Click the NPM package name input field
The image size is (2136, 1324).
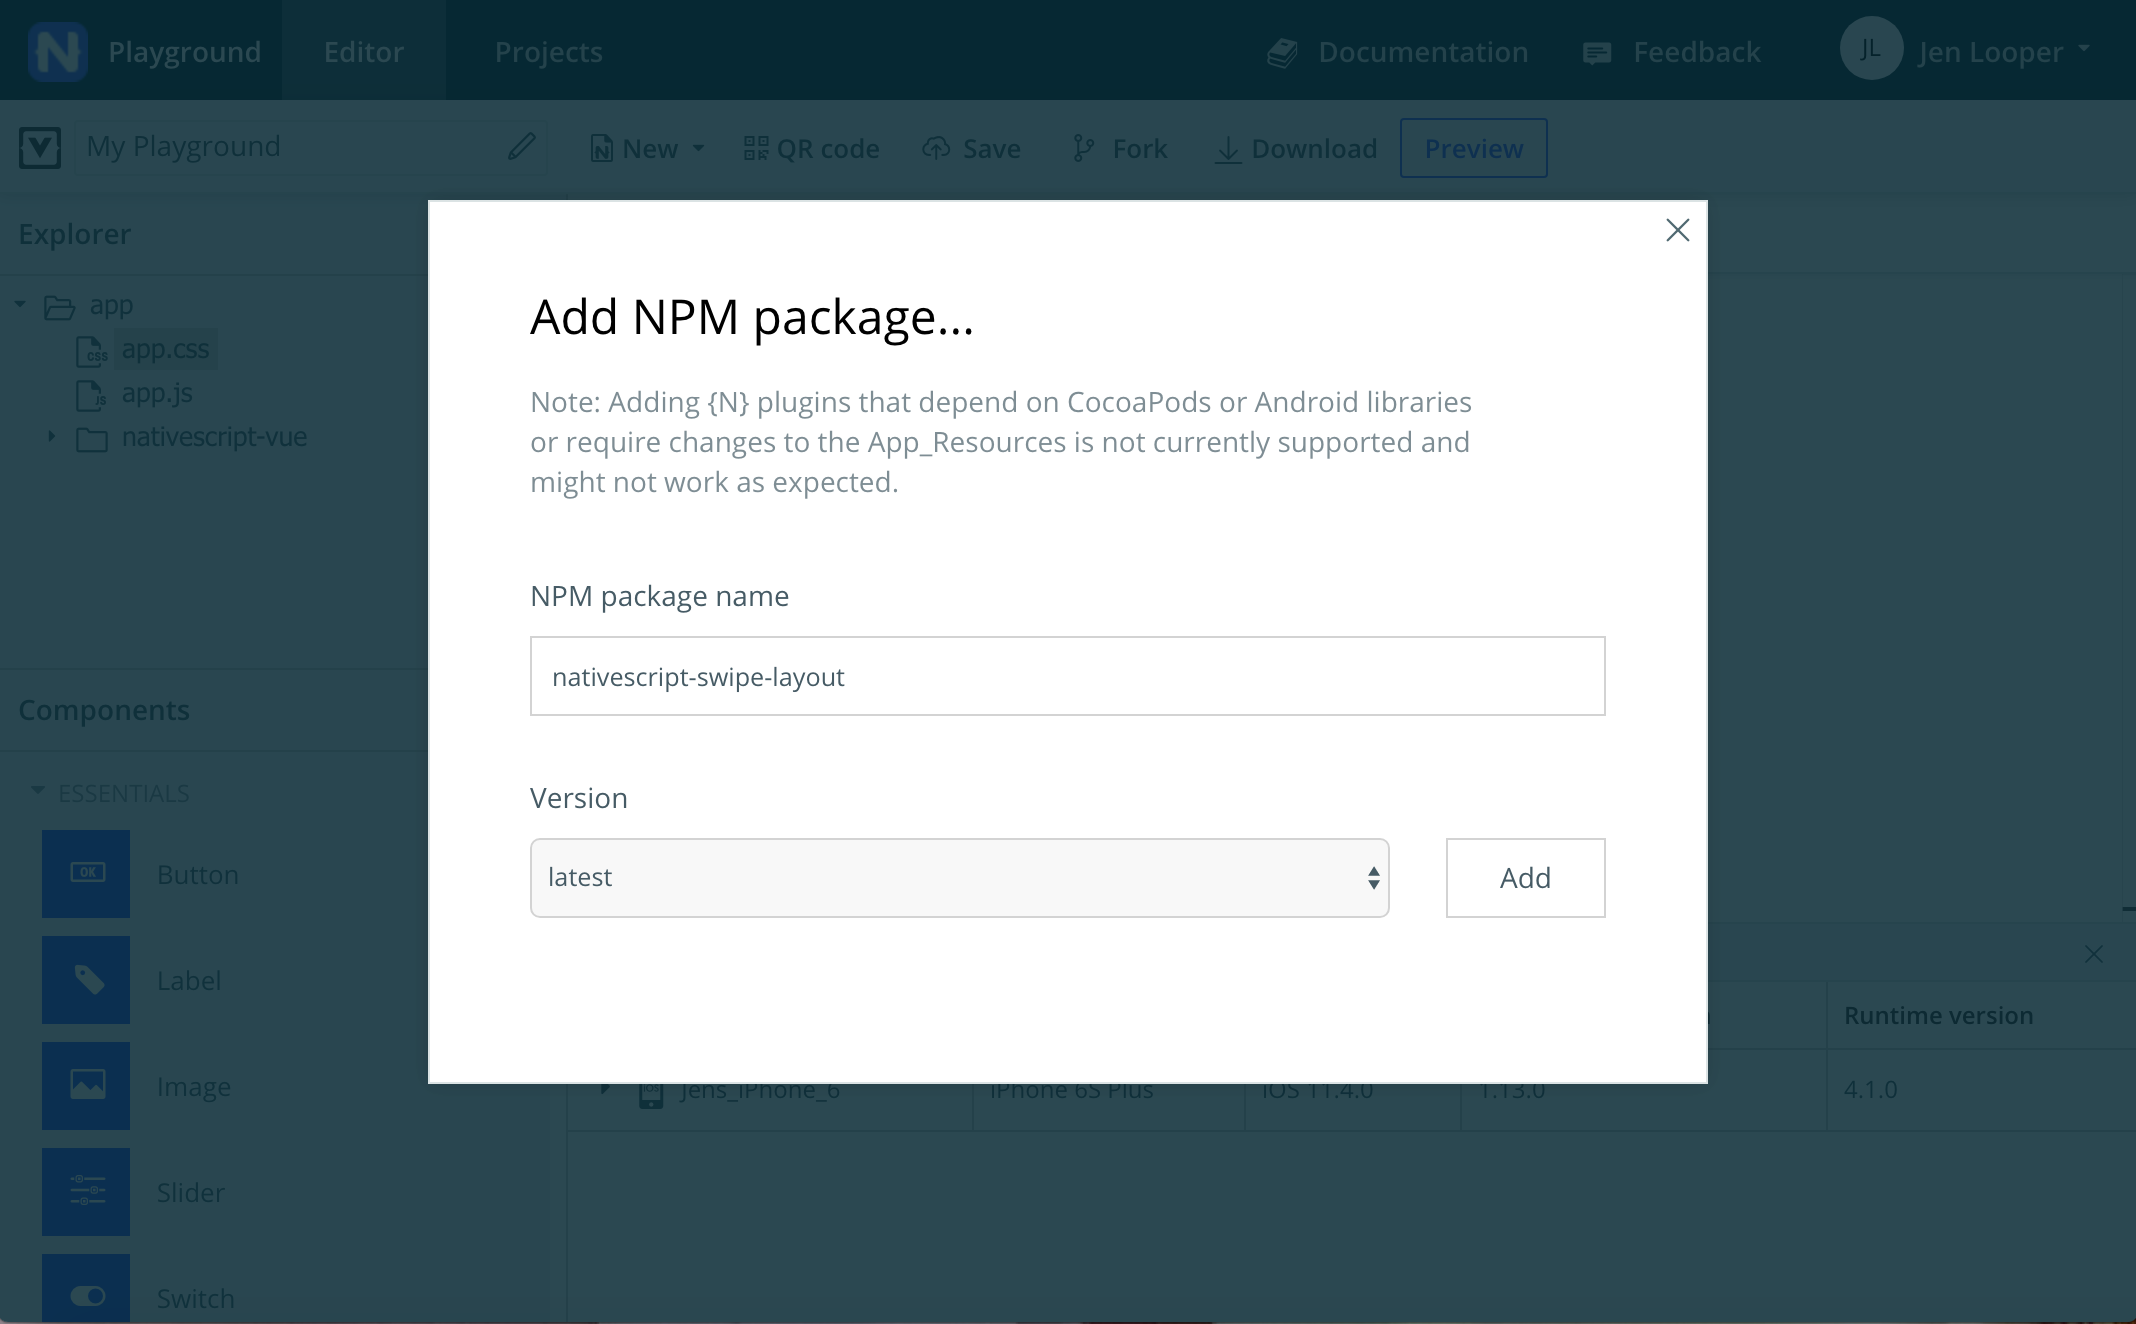click(1068, 676)
